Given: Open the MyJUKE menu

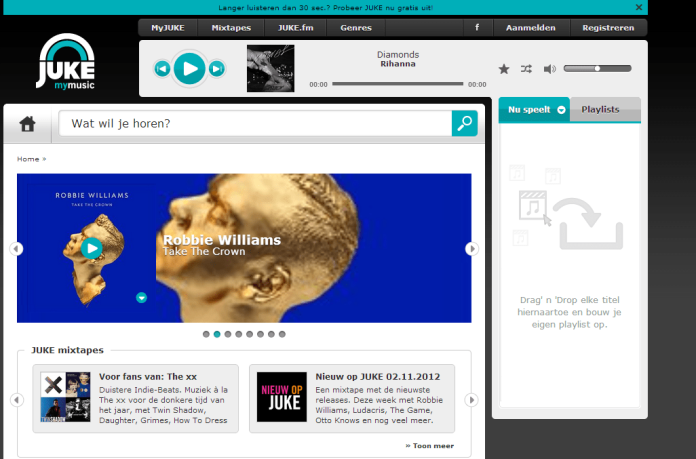Looking at the screenshot, I should pos(168,28).
